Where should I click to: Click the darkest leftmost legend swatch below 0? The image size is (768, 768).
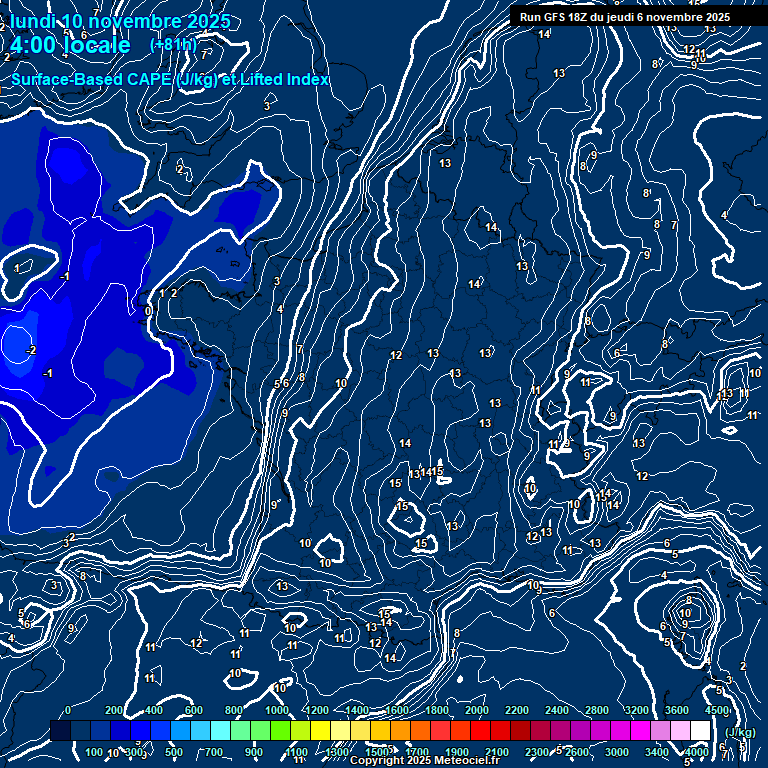click(60, 730)
